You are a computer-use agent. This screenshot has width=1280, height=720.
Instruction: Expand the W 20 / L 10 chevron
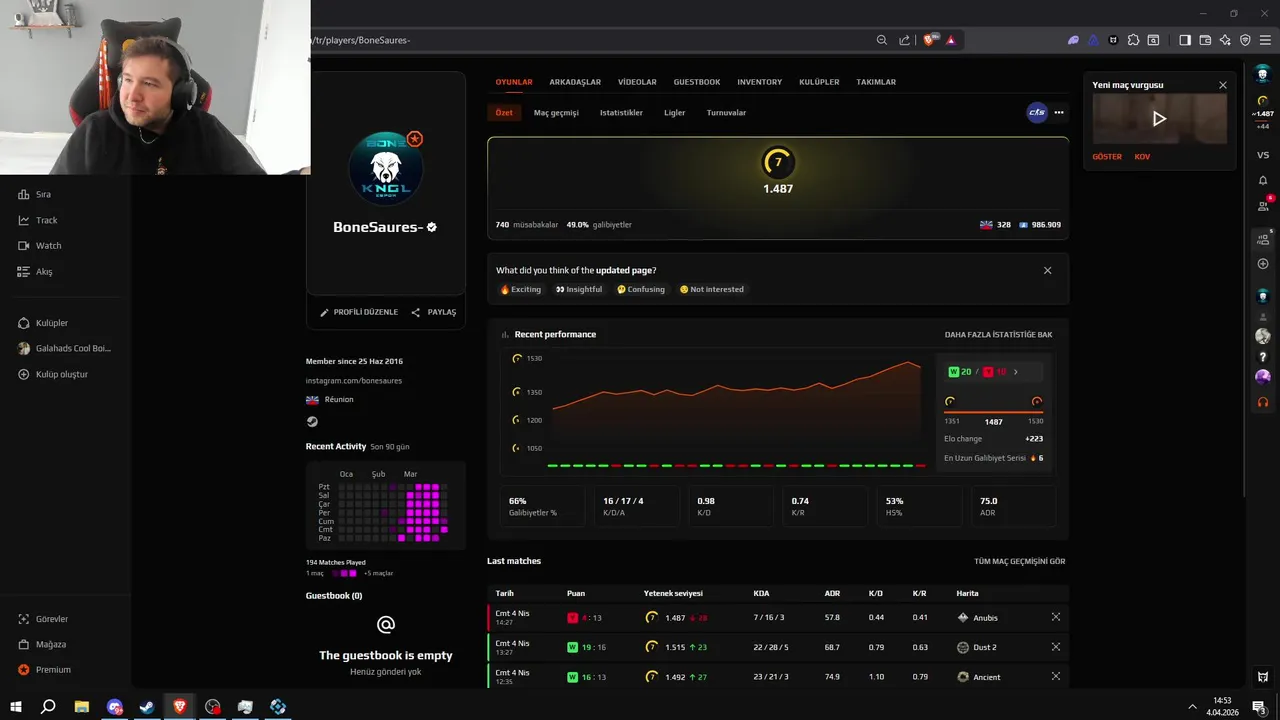coord(1016,372)
